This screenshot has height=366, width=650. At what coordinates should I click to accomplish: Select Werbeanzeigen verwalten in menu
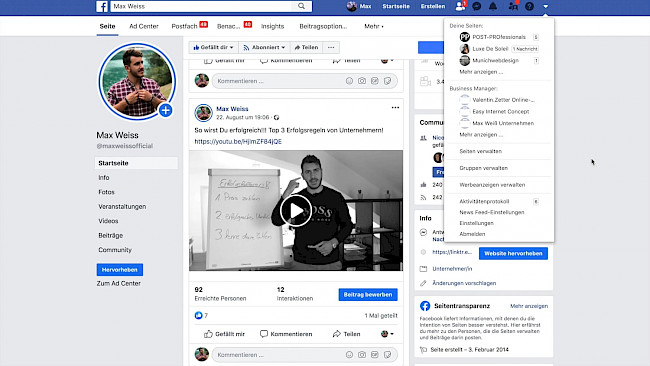pos(492,185)
